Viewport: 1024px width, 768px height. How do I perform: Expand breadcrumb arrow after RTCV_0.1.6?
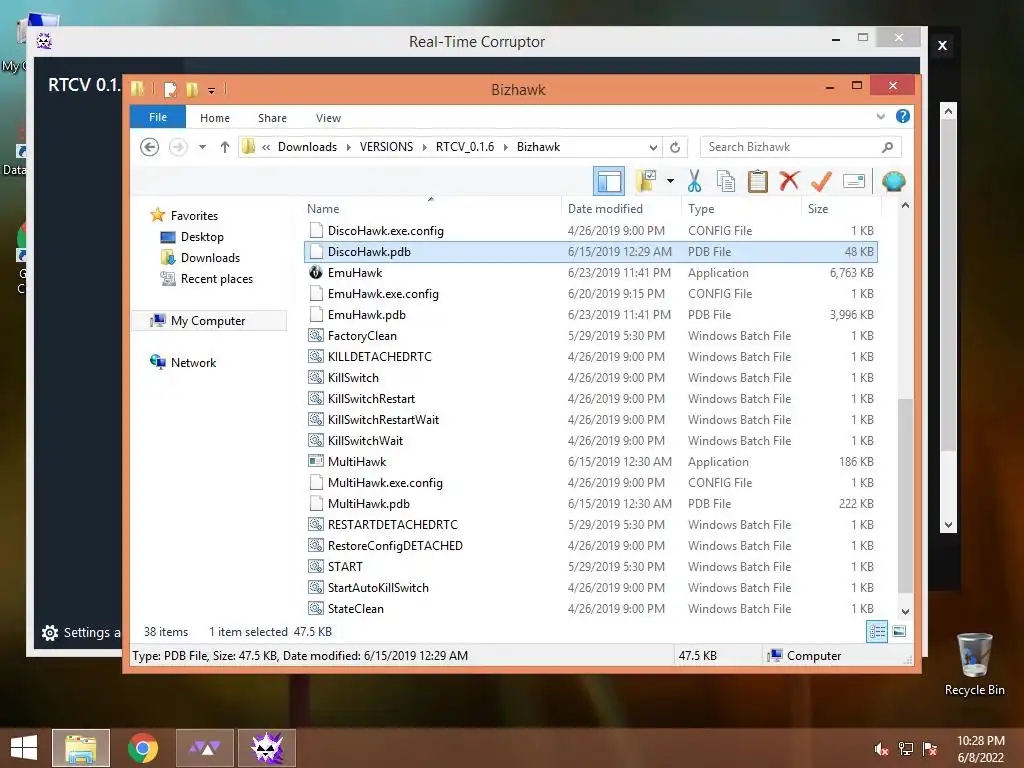point(505,147)
